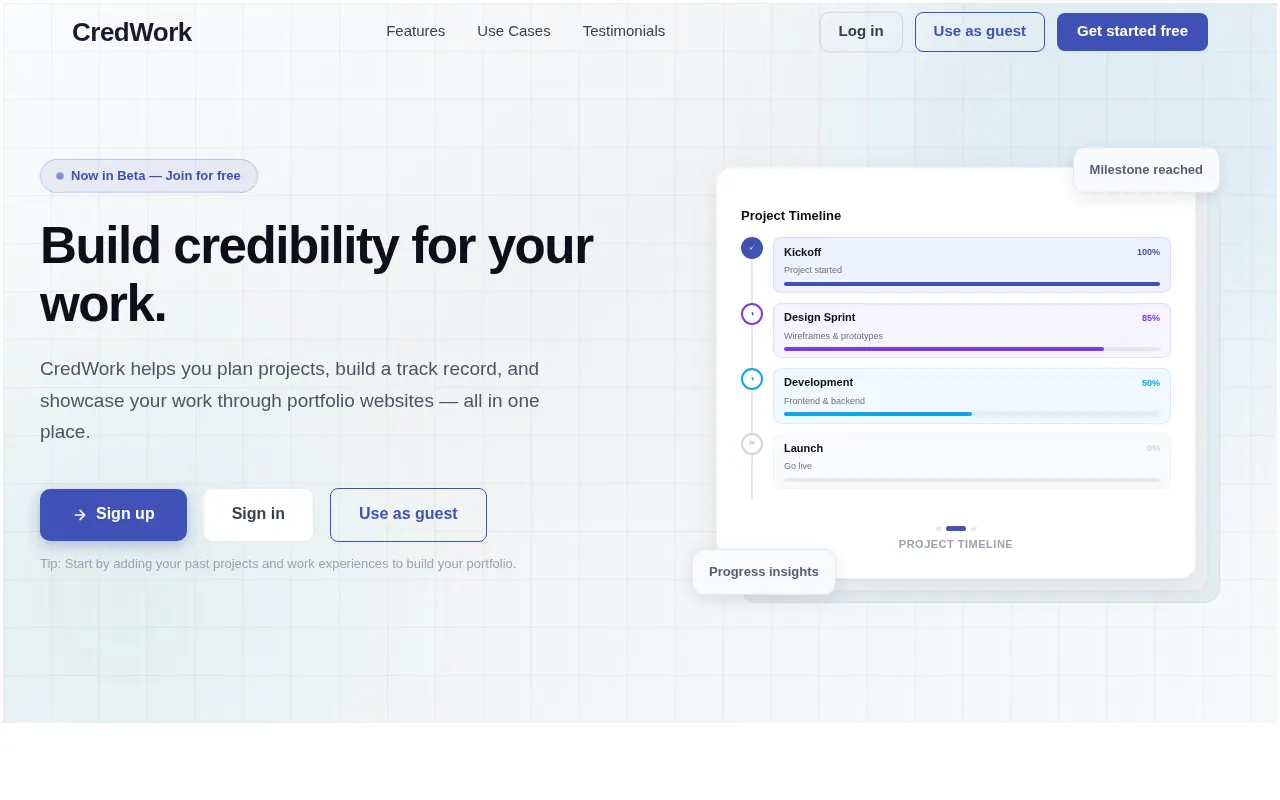The image size is (1280, 800).
Task: Select the last carousel dot
Action: tap(974, 528)
